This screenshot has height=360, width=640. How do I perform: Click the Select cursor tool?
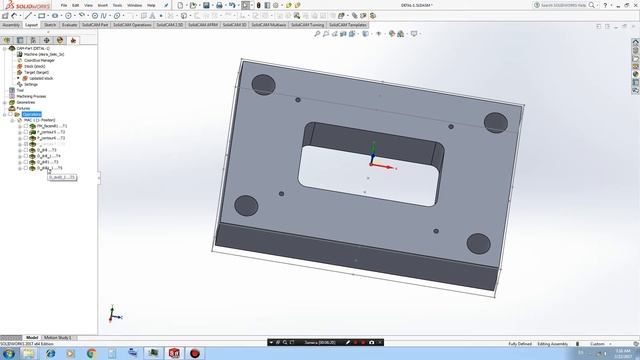click(x=245, y=5)
